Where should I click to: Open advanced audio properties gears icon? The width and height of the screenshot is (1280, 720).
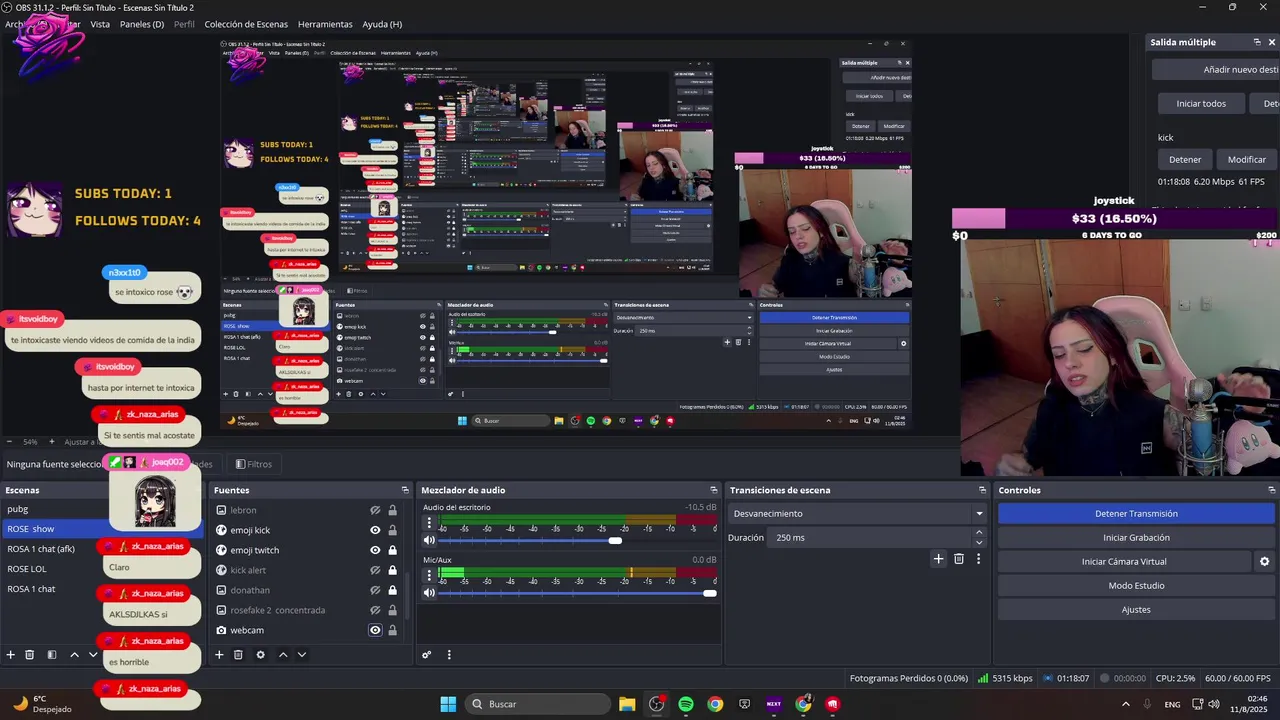427,655
